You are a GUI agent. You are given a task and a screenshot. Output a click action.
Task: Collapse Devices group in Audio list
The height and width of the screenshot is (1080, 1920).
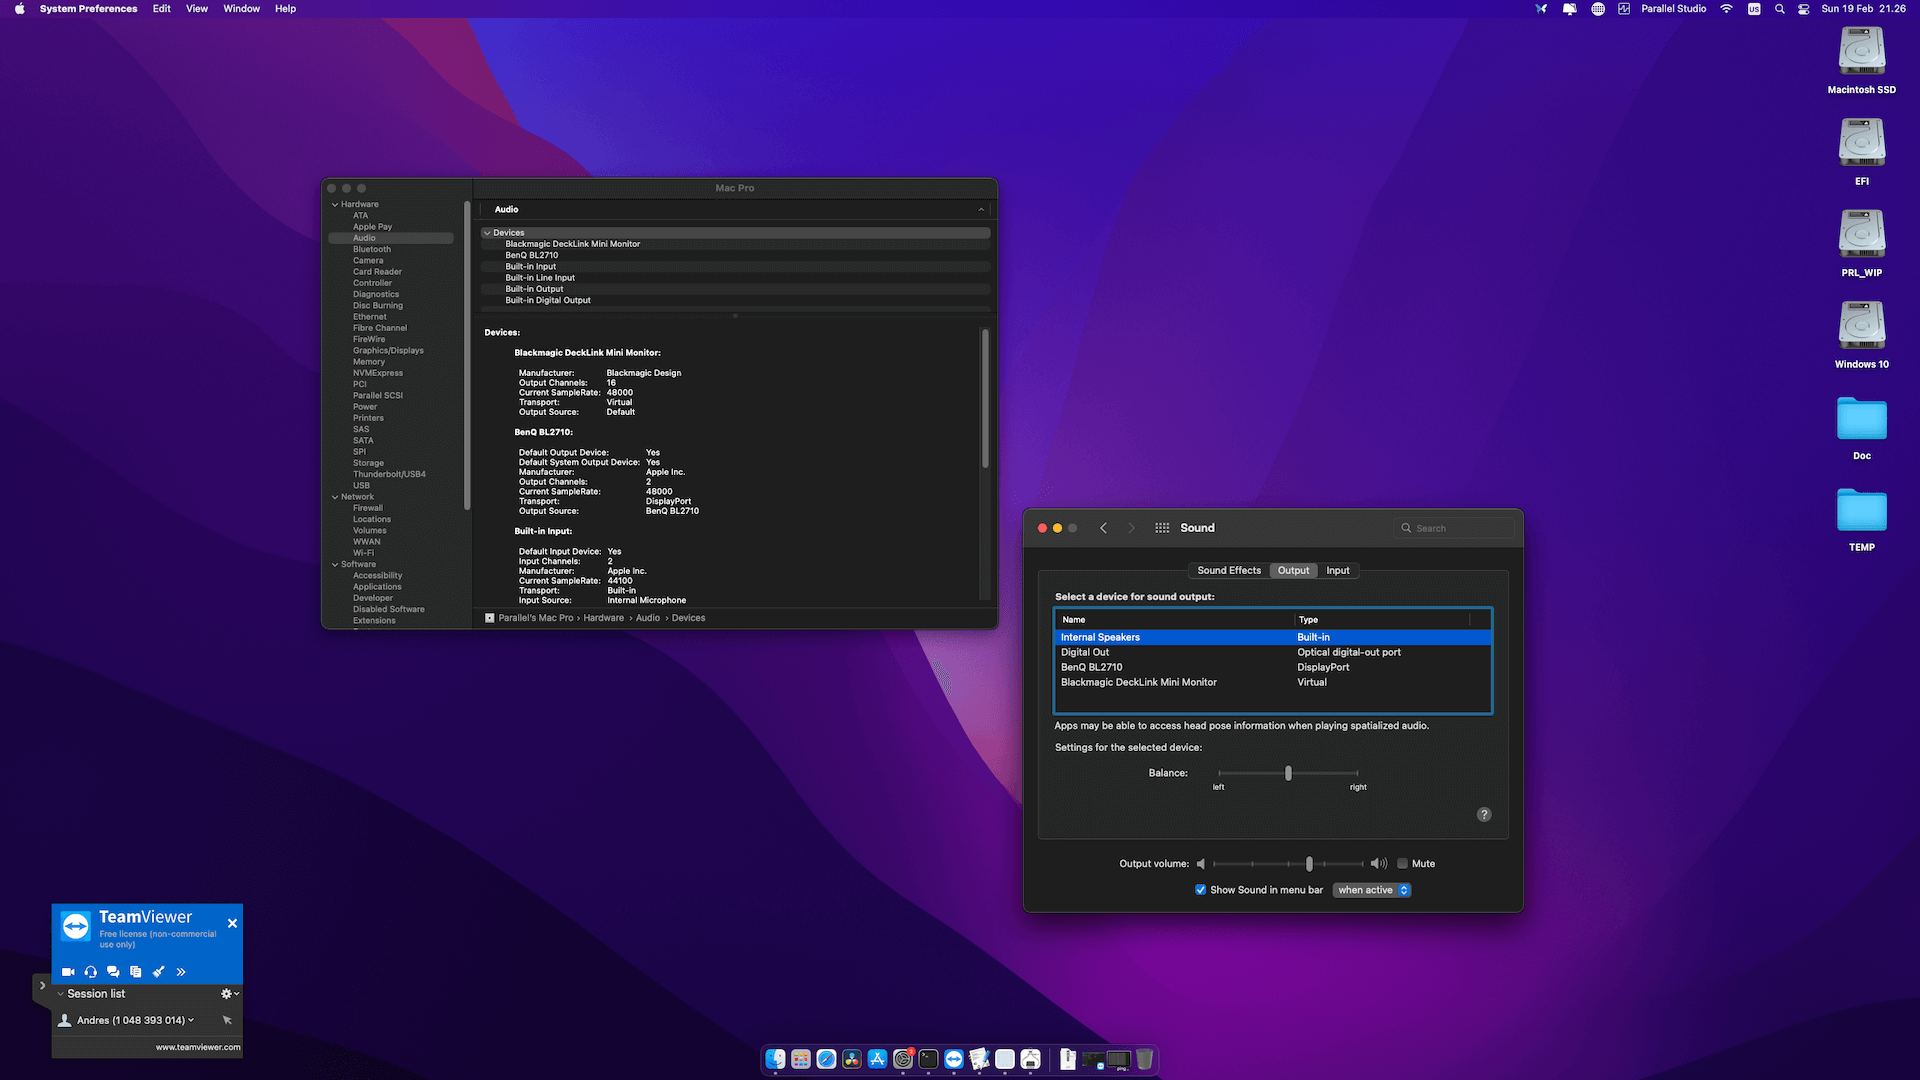(x=487, y=233)
